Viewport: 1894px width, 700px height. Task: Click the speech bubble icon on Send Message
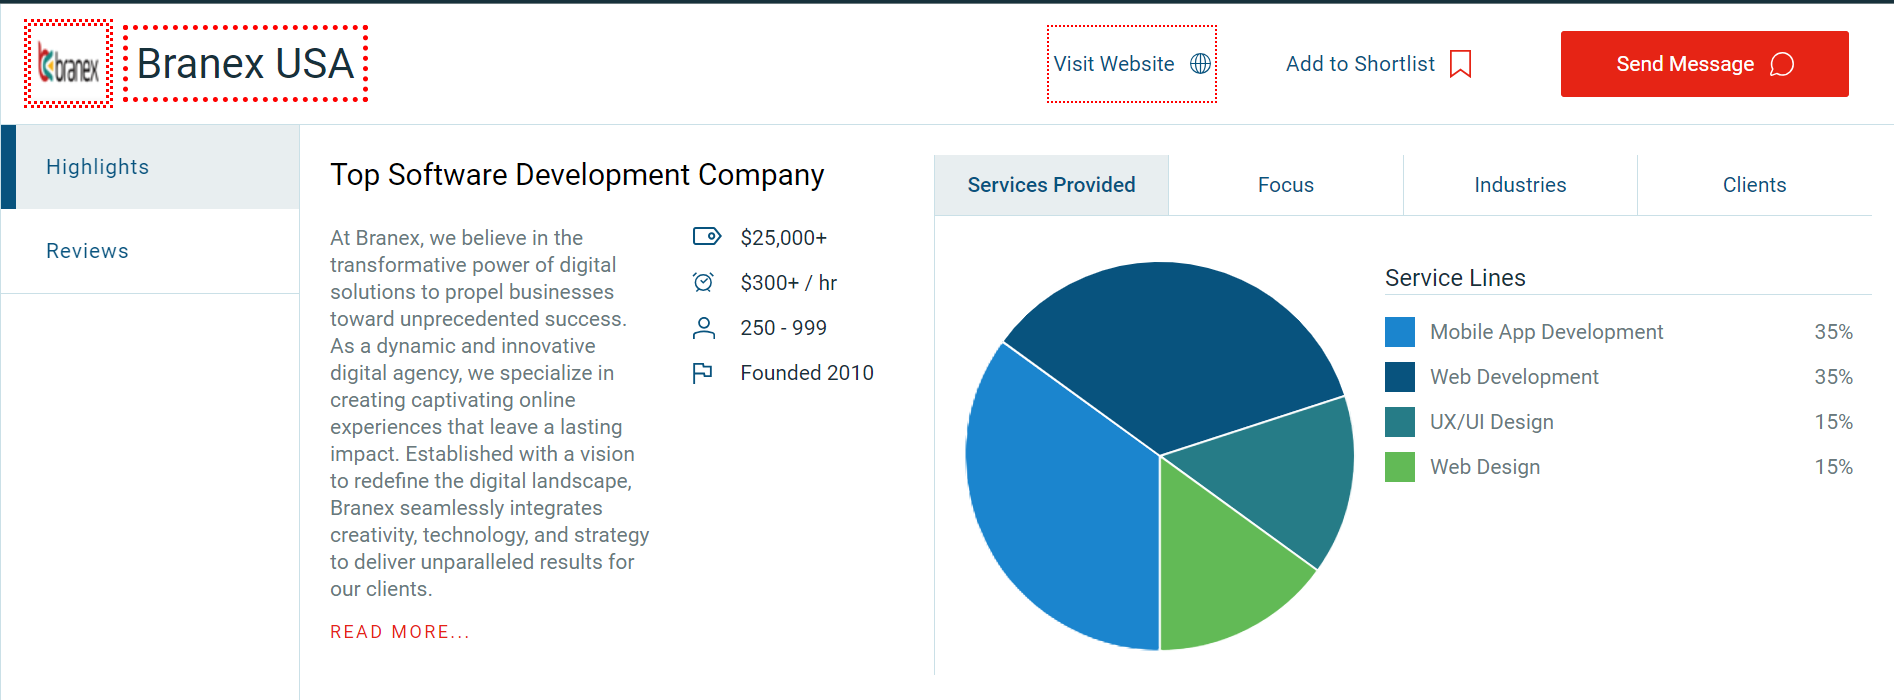coord(1781,64)
